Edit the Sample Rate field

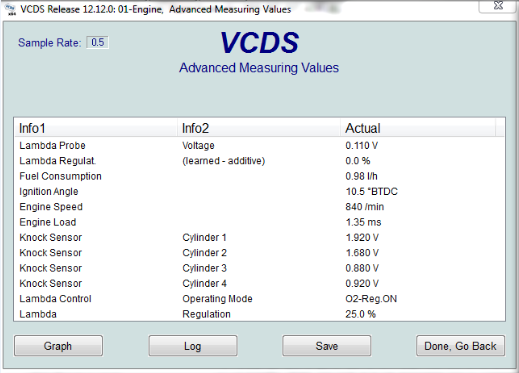(x=97, y=42)
